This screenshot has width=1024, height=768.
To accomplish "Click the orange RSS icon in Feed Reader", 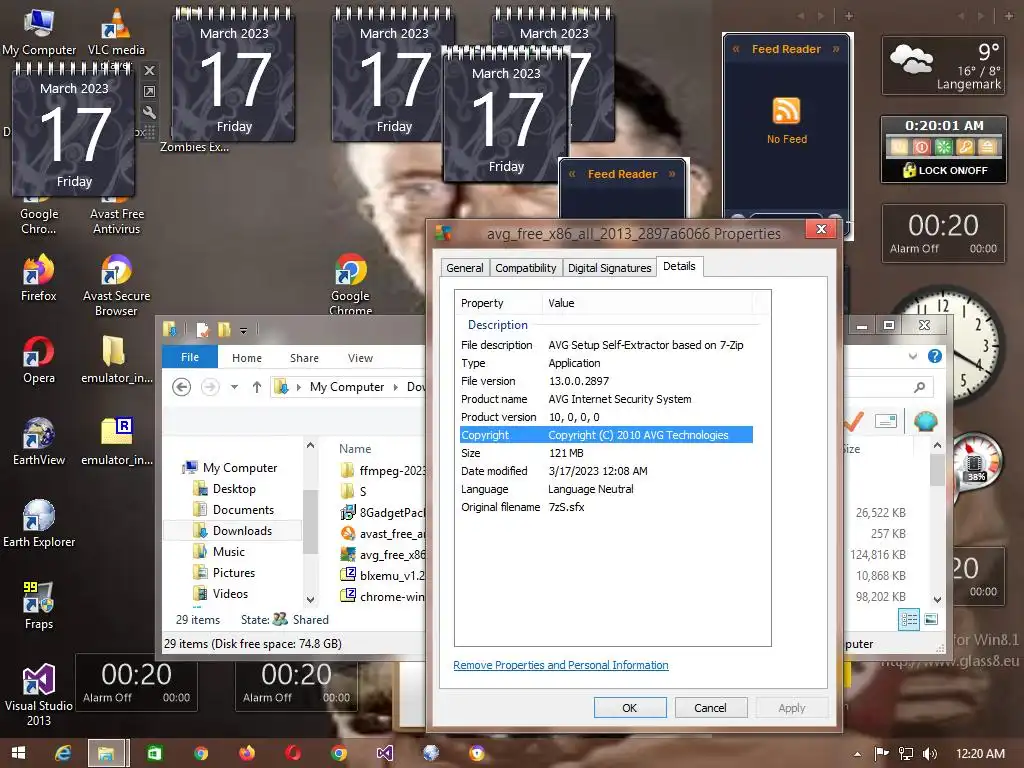I will (x=786, y=110).
